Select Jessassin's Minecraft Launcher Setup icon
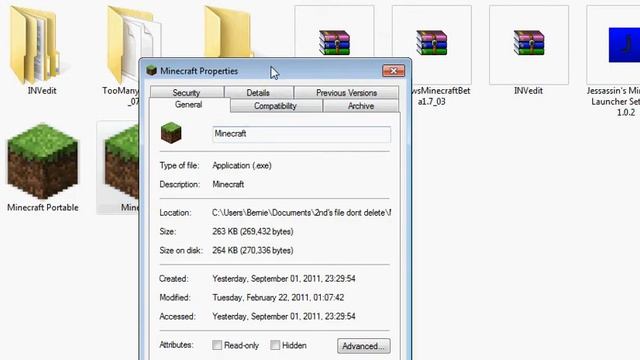The height and width of the screenshot is (360, 640). click(624, 44)
